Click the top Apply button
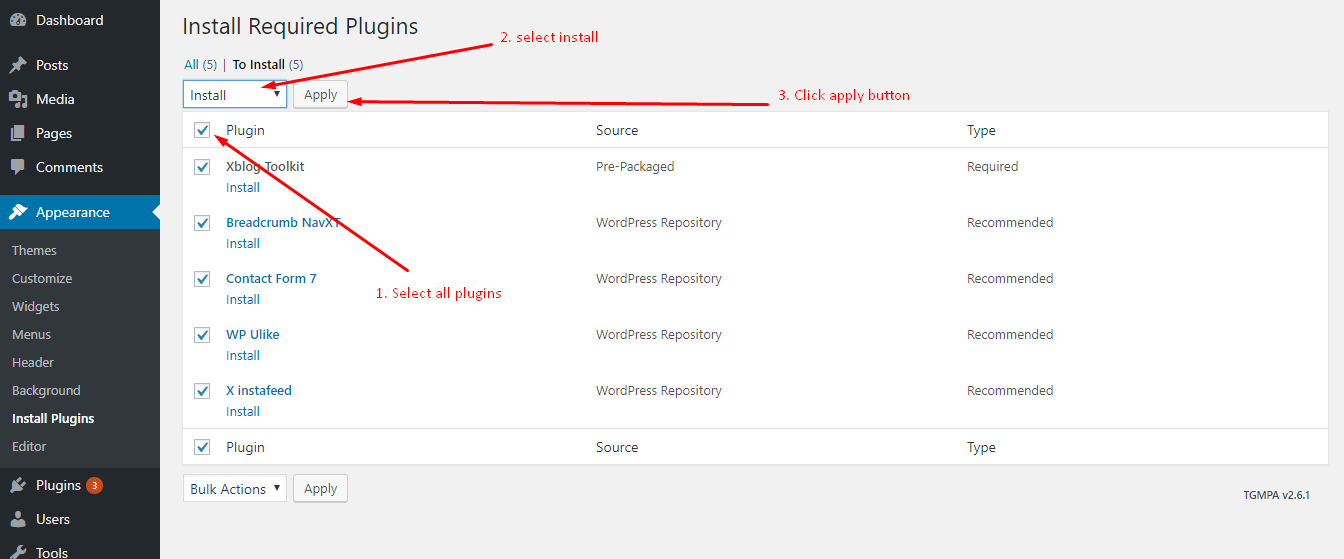1344x559 pixels. 320,95
